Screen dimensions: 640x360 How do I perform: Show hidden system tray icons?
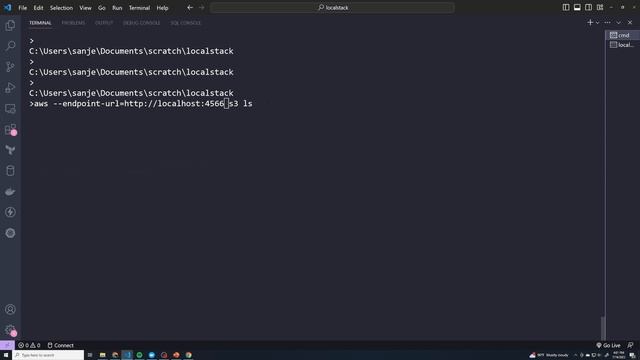(576, 355)
